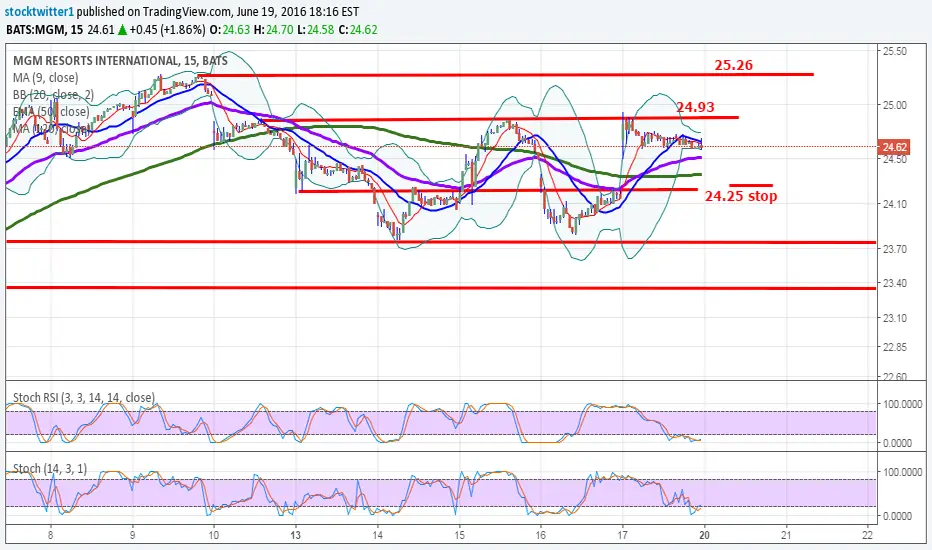
Task: Click the Stoch pane 0.0000 scale label
Action: click(898, 516)
